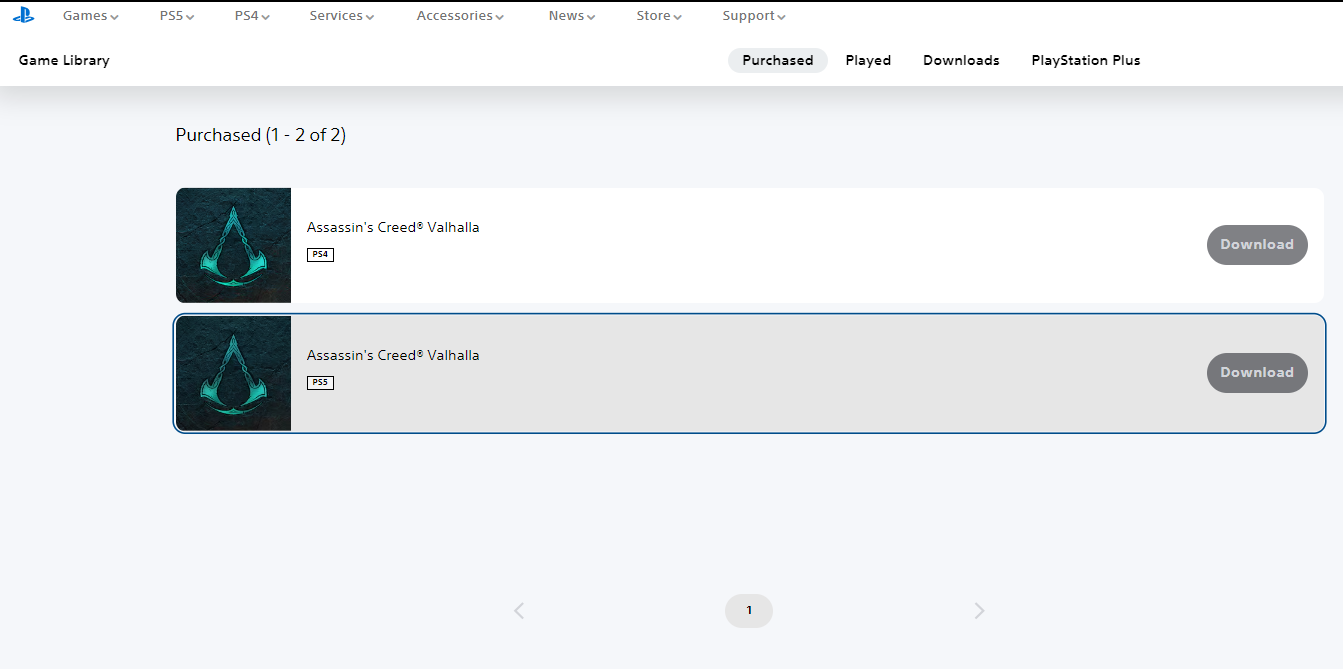Image resolution: width=1343 pixels, height=669 pixels.
Task: Open the Services dropdown menu
Action: [x=342, y=16]
